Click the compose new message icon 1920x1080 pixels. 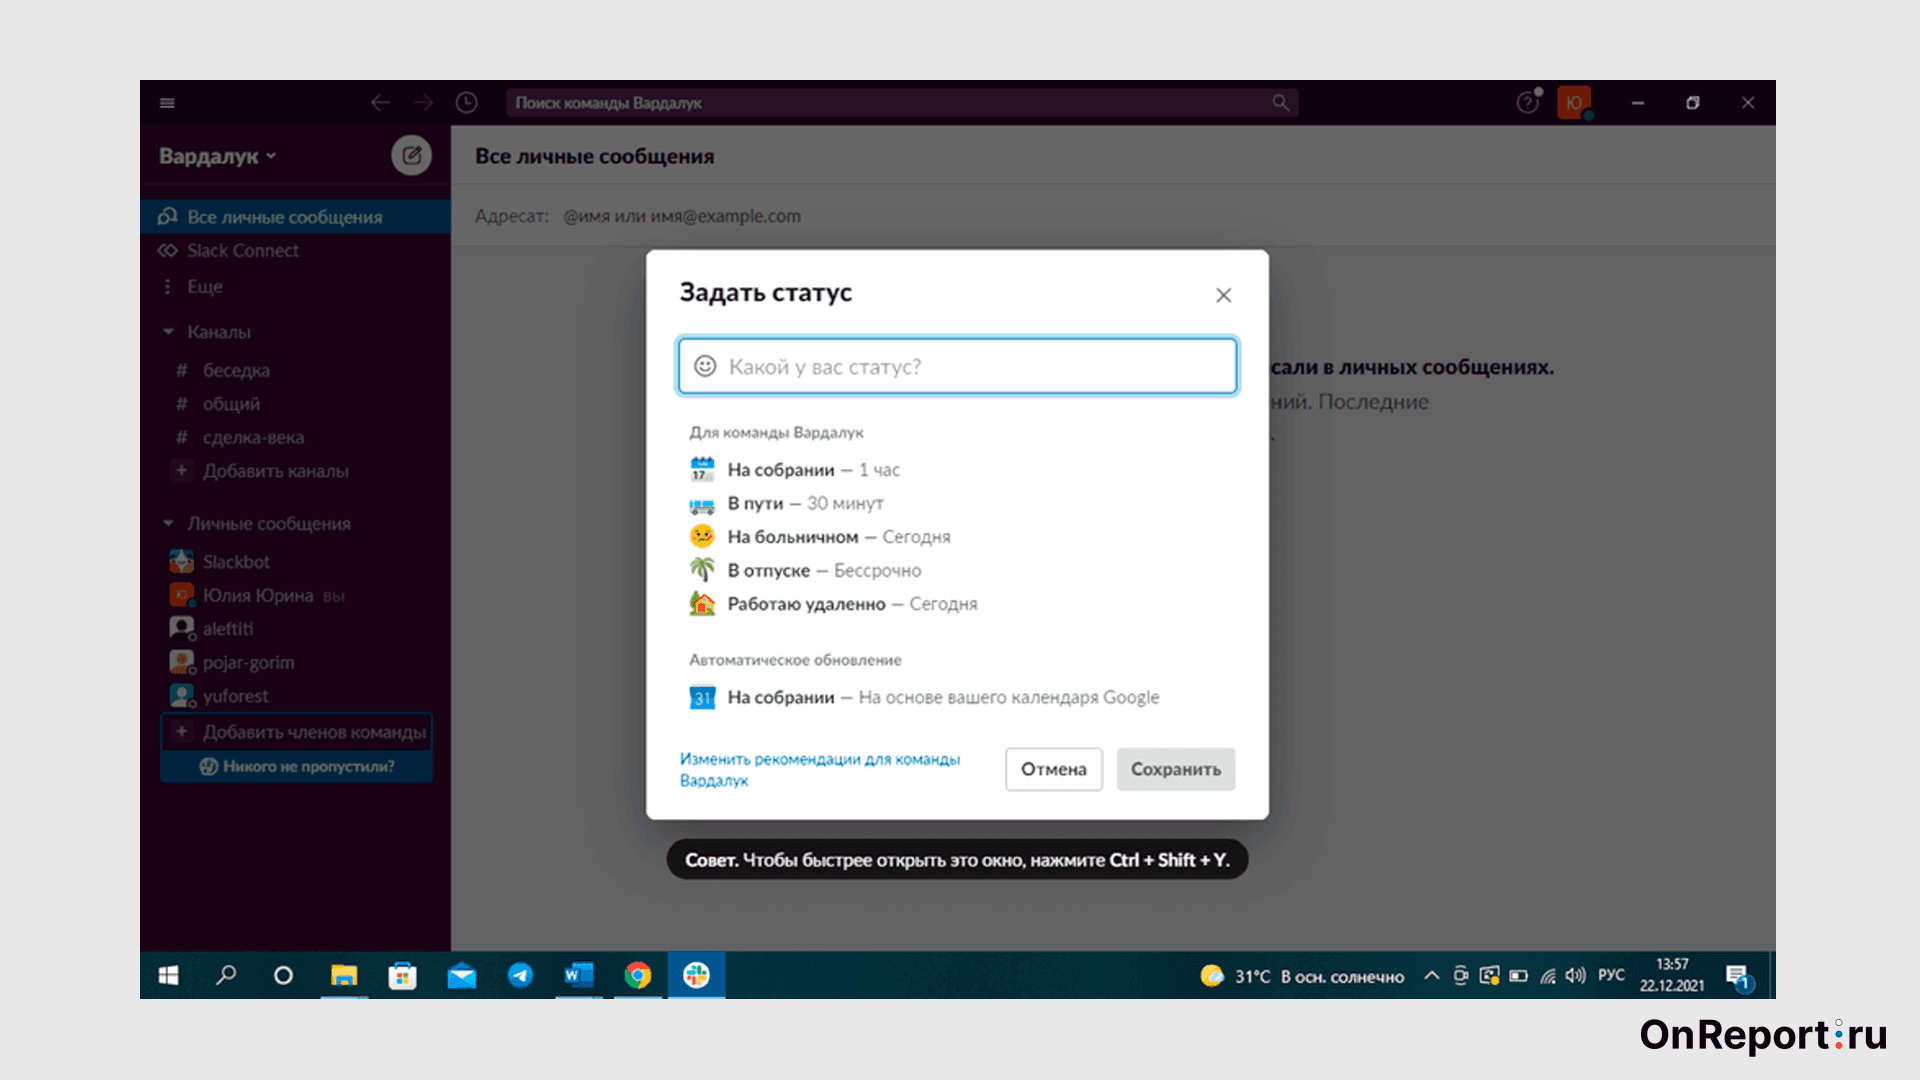[x=411, y=155]
